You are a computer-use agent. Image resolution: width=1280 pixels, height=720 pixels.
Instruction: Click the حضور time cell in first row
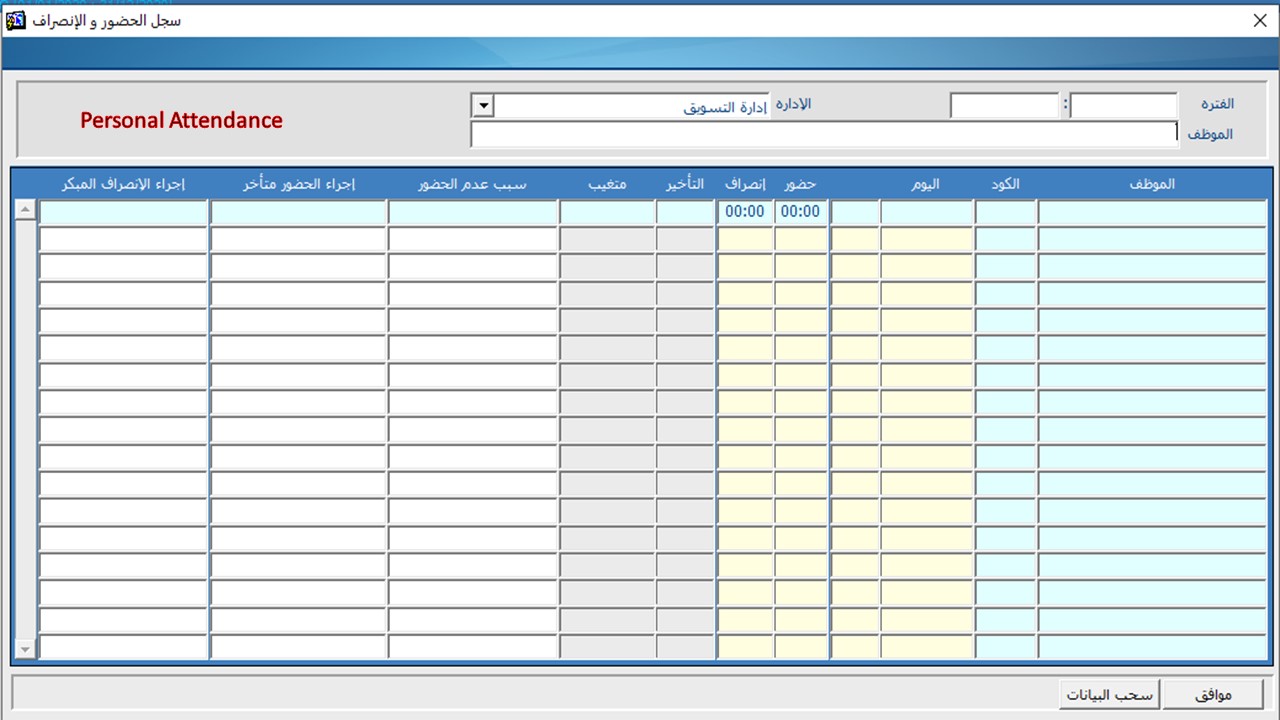click(801, 212)
